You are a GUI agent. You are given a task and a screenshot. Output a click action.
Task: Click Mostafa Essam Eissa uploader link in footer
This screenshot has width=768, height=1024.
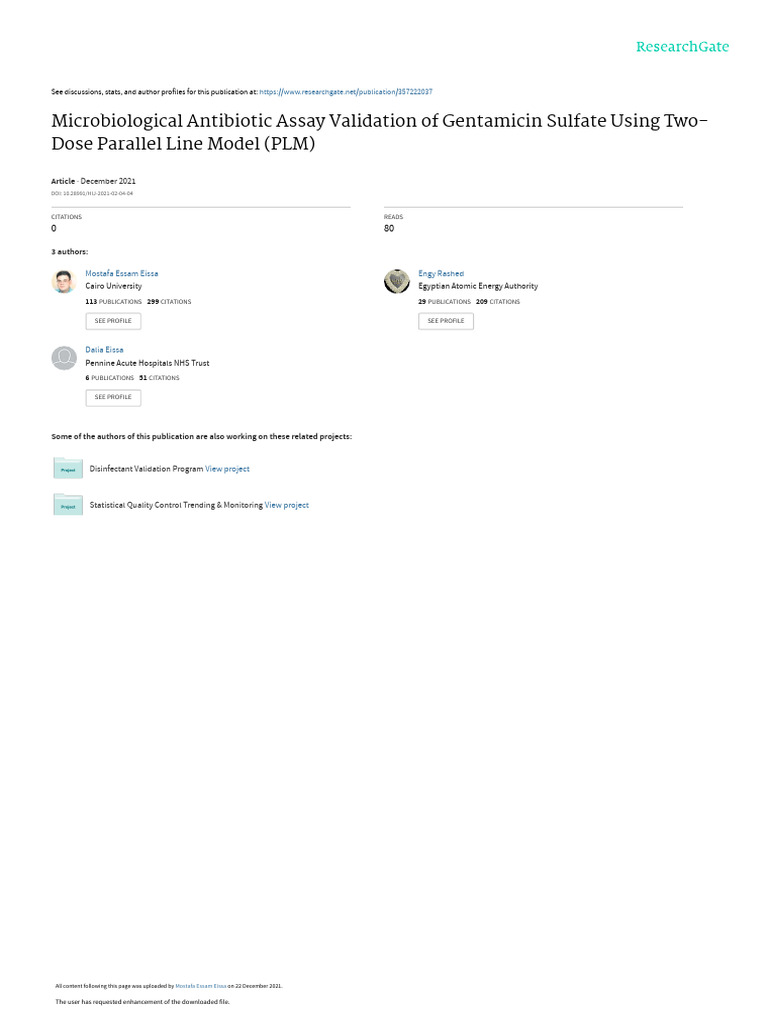pyautogui.click(x=200, y=986)
